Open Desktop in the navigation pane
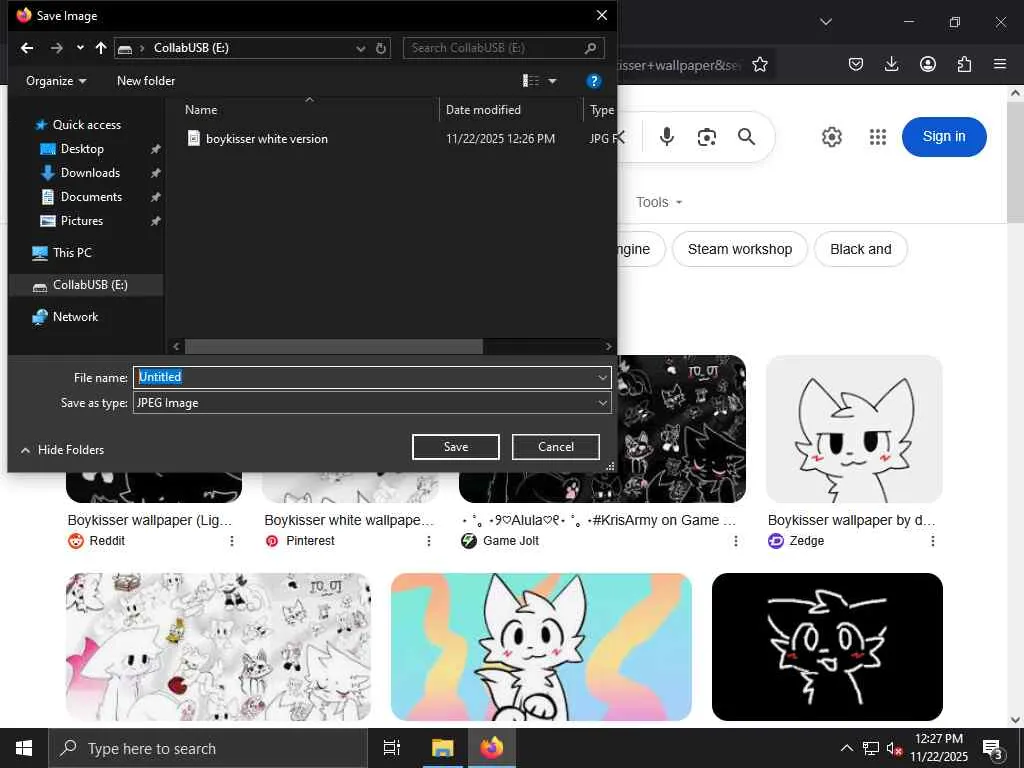This screenshot has width=1024, height=768. pos(82,149)
